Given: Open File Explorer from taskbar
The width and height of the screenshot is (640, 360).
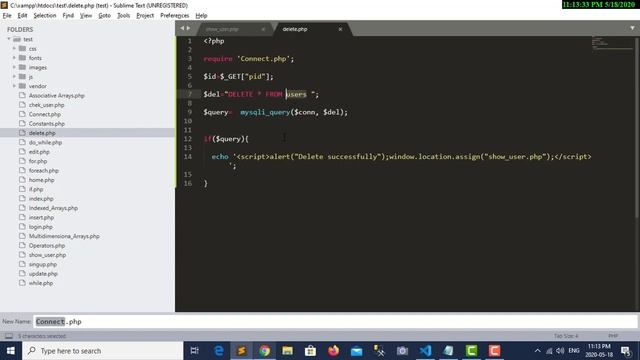Looking at the screenshot, I should click(287, 351).
